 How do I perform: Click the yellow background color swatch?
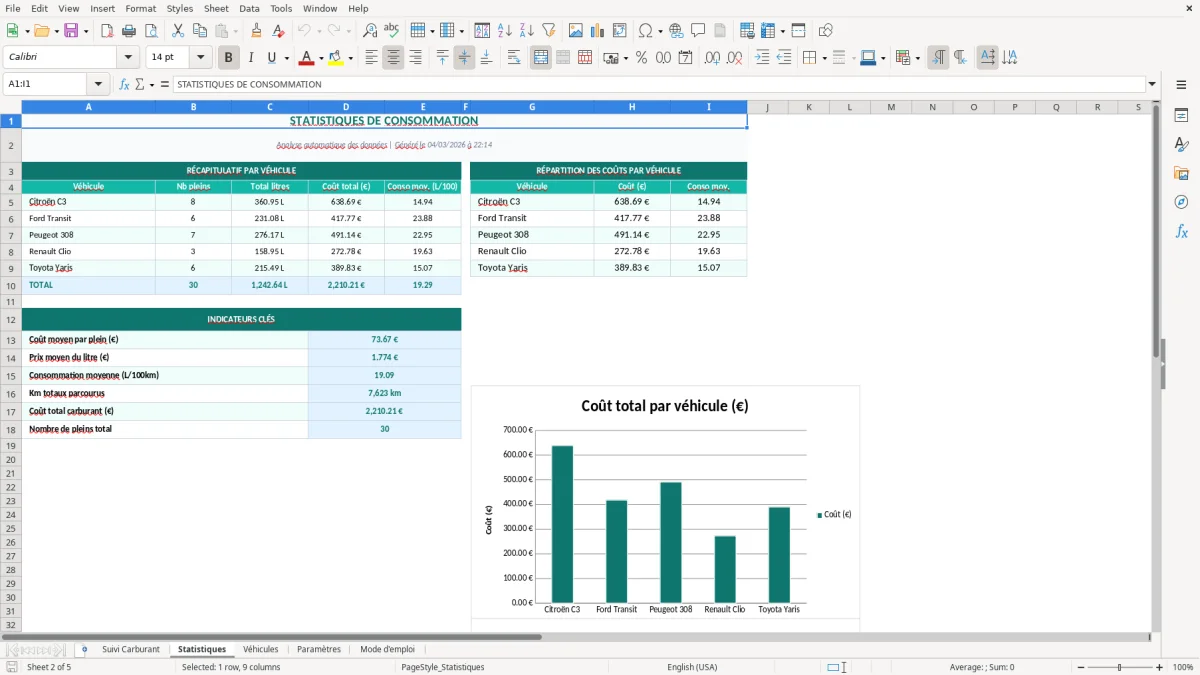336,58
